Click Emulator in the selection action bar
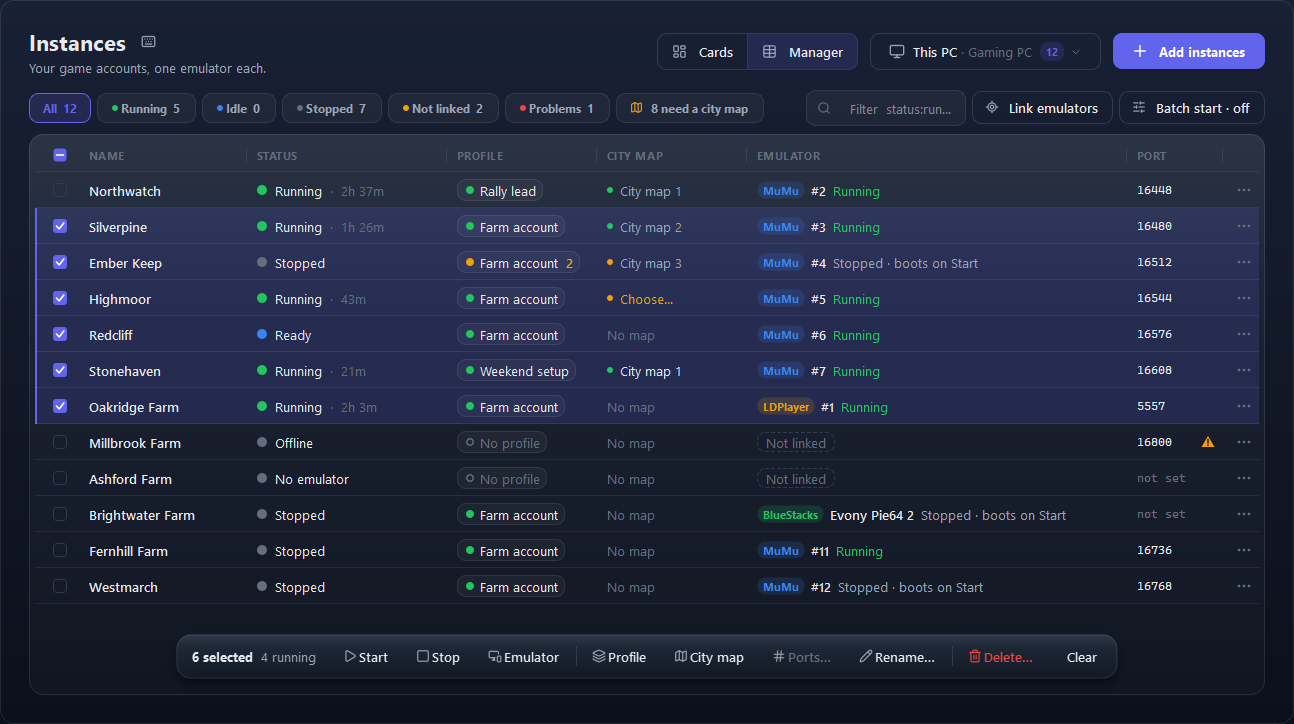Image resolution: width=1294 pixels, height=724 pixels. pos(523,657)
